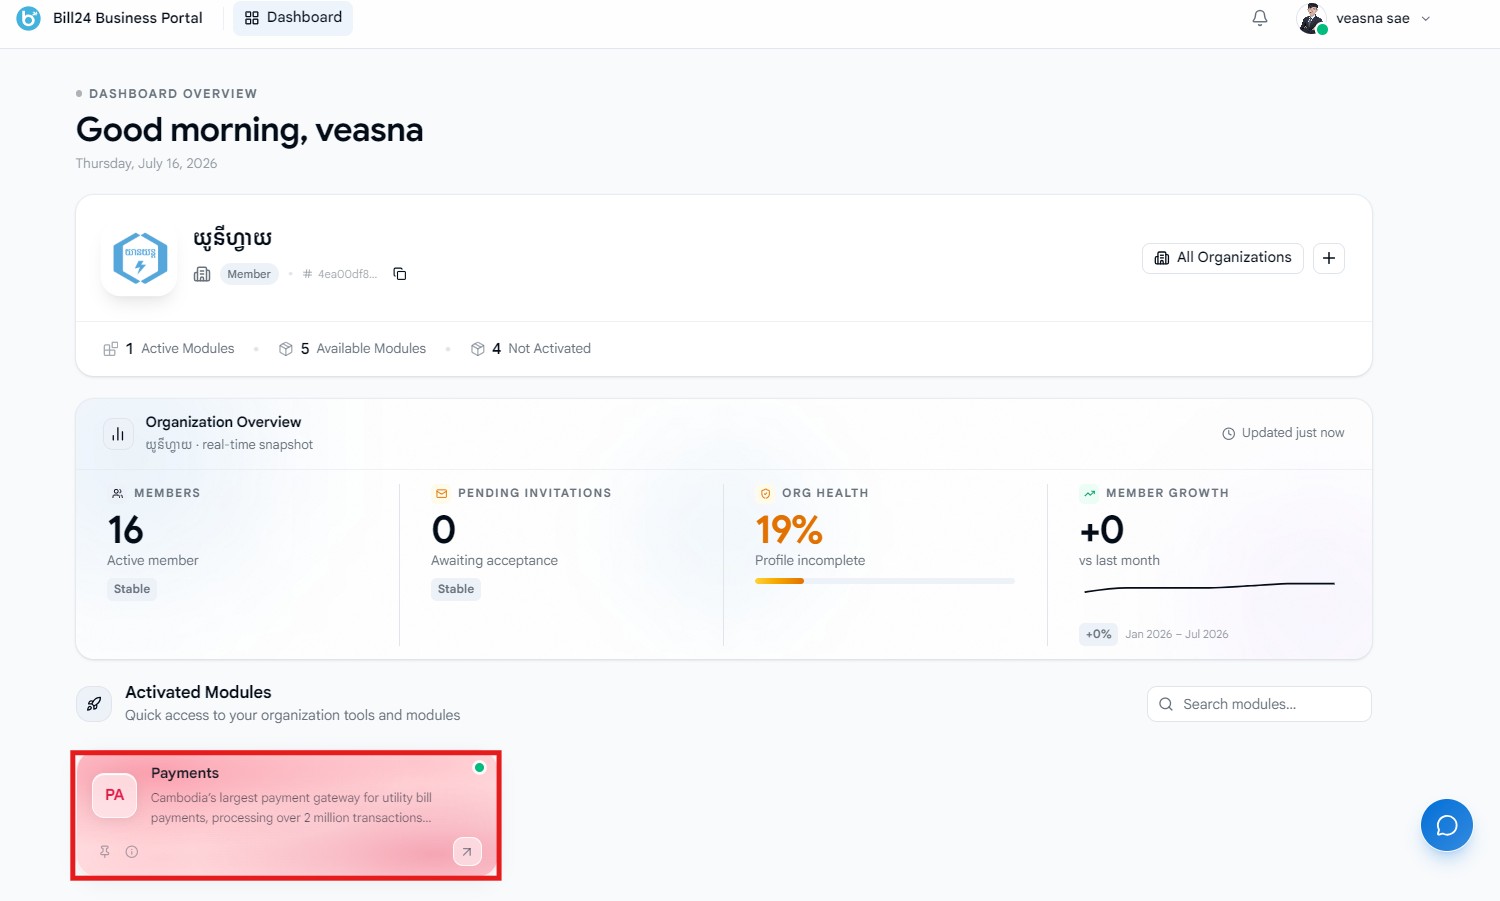Viewport: 1500px width, 901px height.
Task: View 5 Available Modules
Action: pyautogui.click(x=352, y=349)
